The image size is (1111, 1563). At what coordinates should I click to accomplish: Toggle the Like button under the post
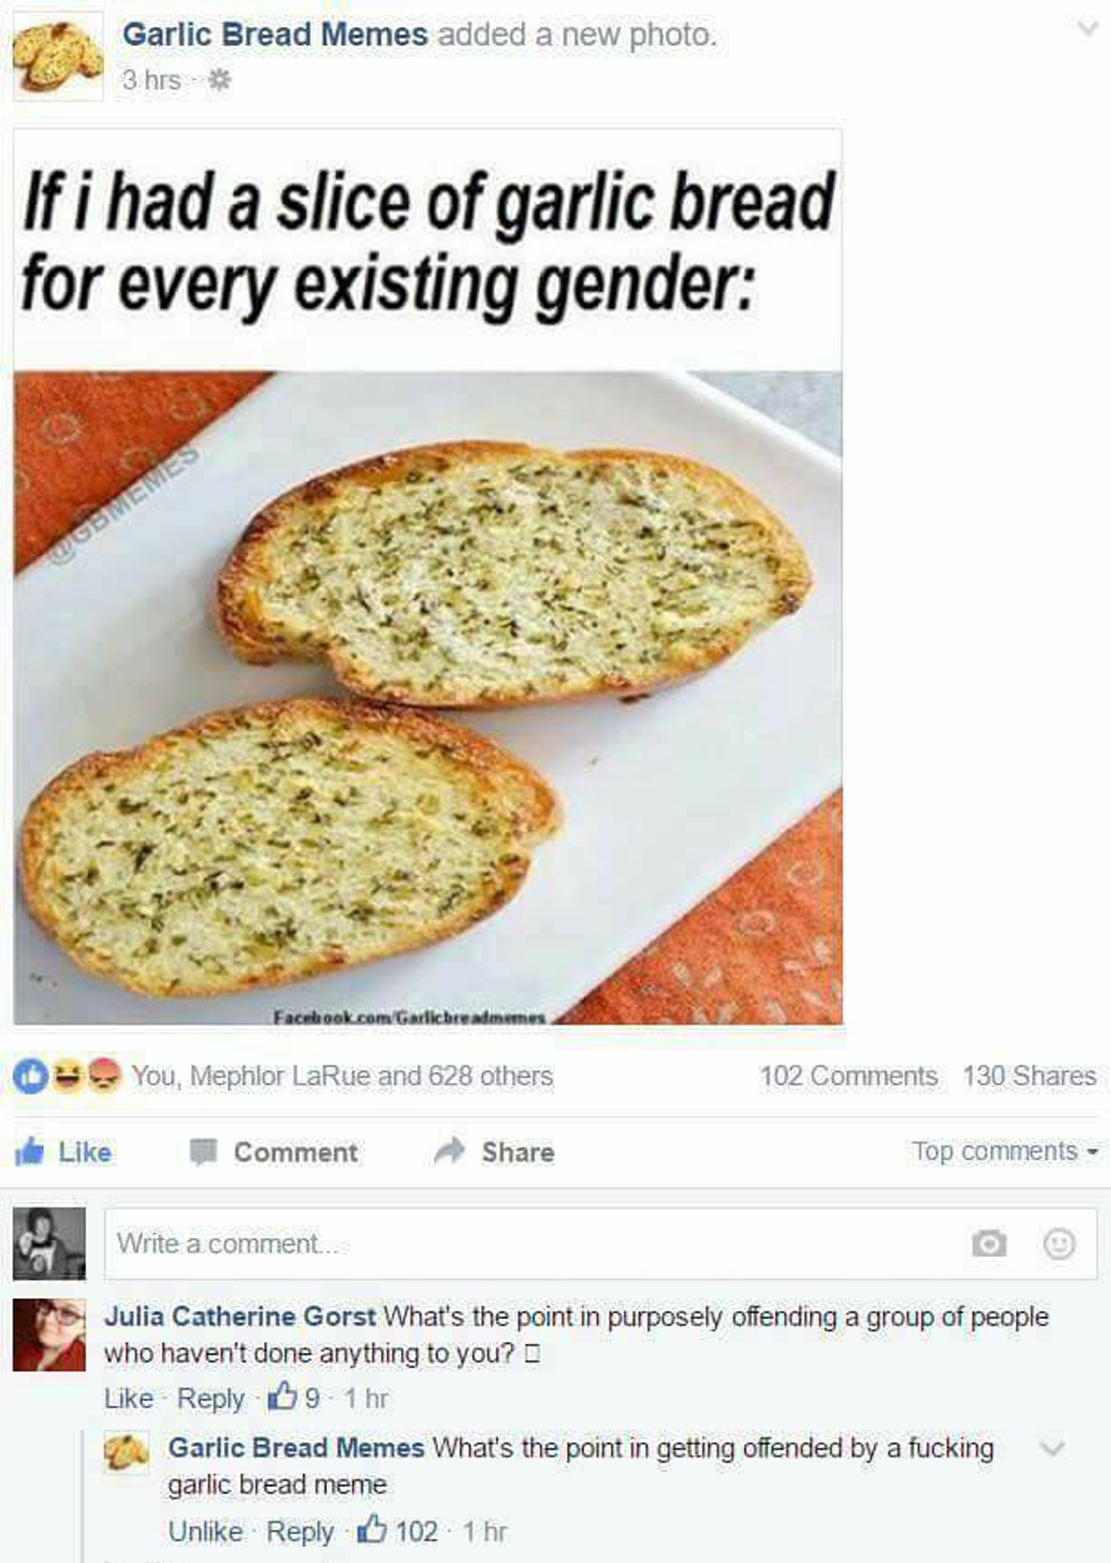[x=62, y=1152]
